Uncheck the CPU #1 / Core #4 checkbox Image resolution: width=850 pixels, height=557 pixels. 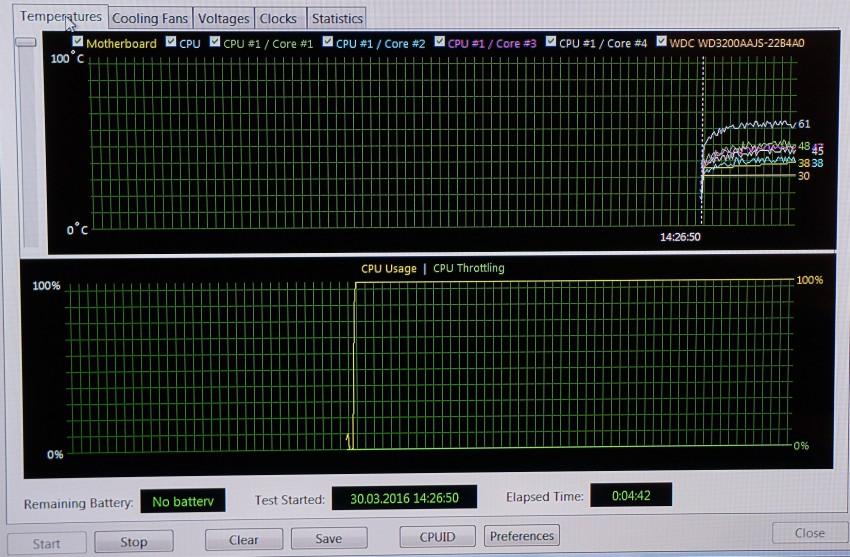(x=549, y=43)
